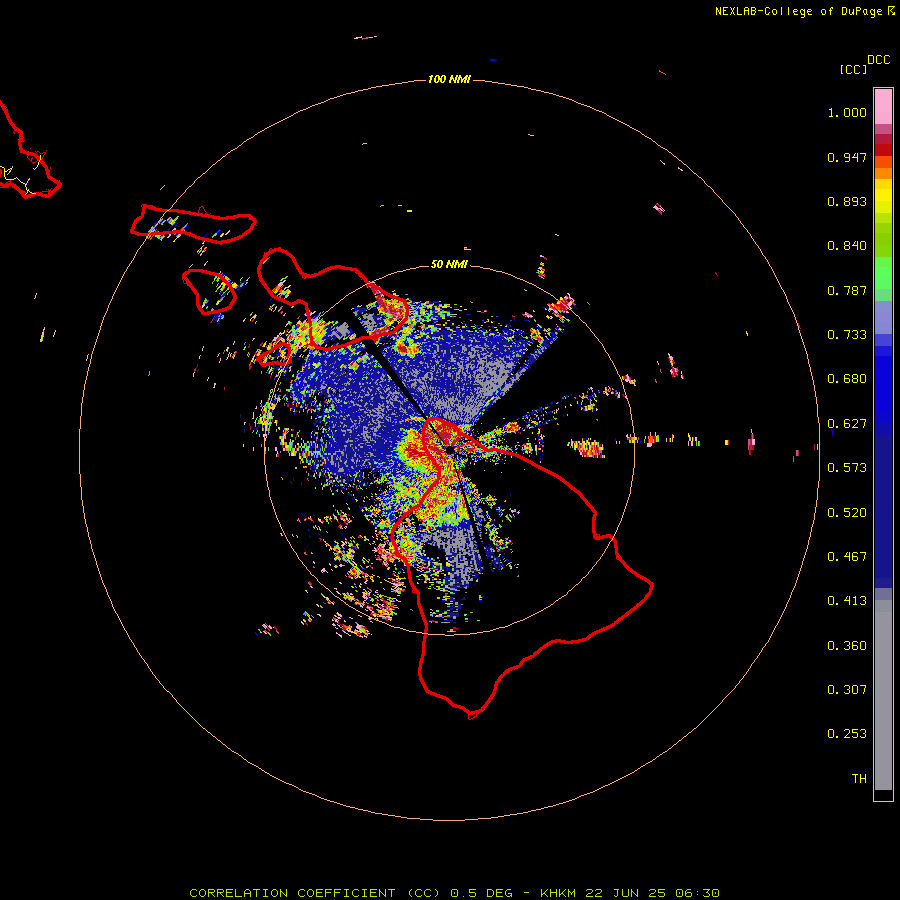Select the 0.893 legend value

847,201
